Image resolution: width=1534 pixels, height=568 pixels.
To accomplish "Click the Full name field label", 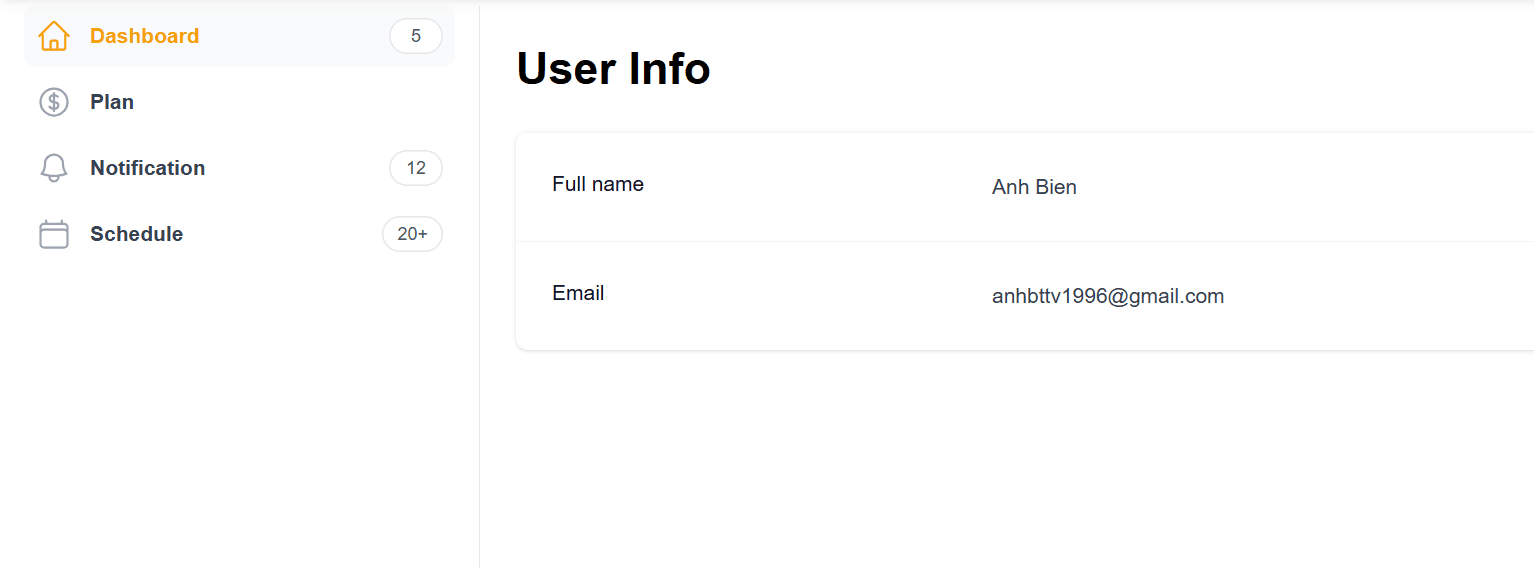I will (x=598, y=184).
